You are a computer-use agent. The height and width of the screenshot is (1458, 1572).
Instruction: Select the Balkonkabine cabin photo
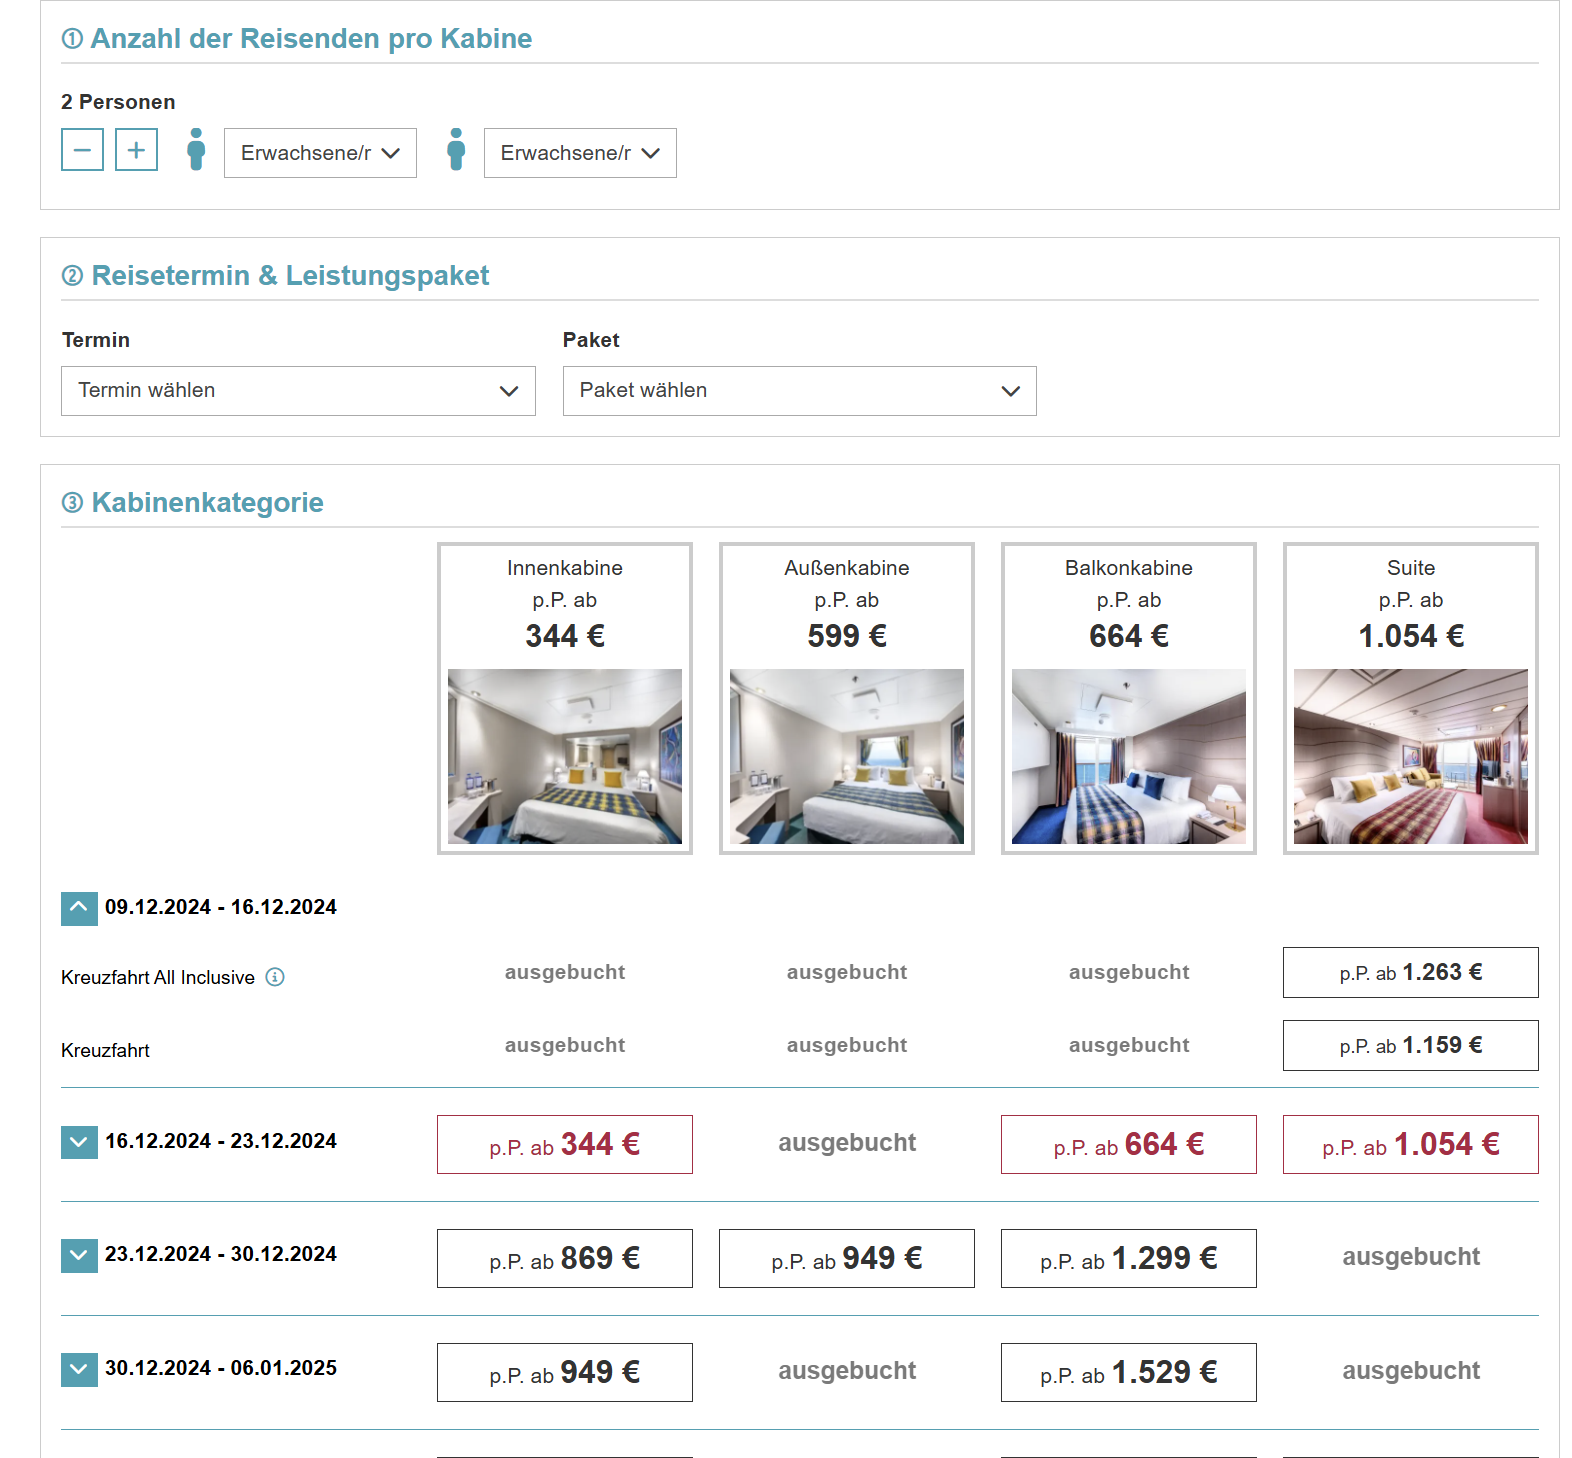point(1129,756)
